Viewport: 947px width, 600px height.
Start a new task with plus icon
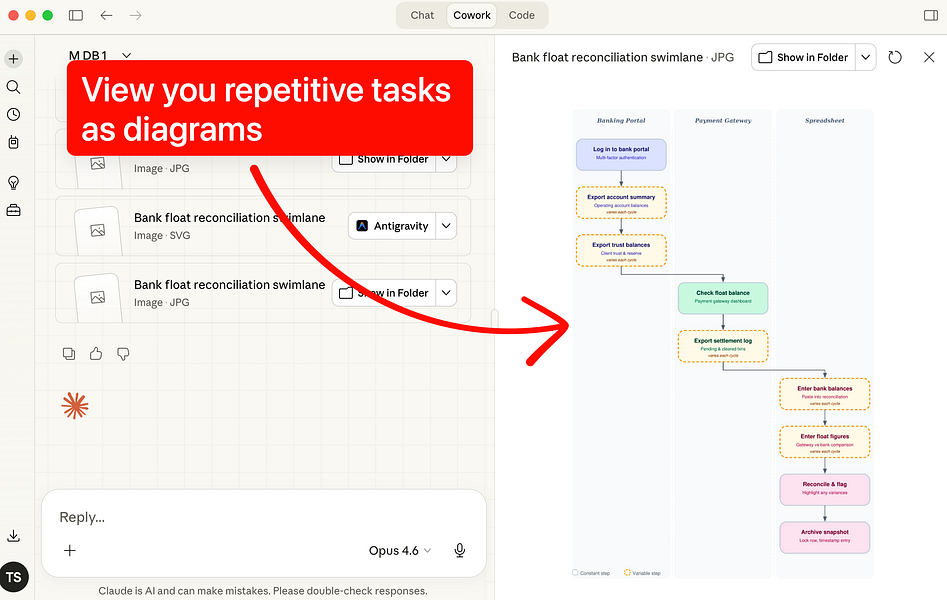pyautogui.click(x=14, y=59)
